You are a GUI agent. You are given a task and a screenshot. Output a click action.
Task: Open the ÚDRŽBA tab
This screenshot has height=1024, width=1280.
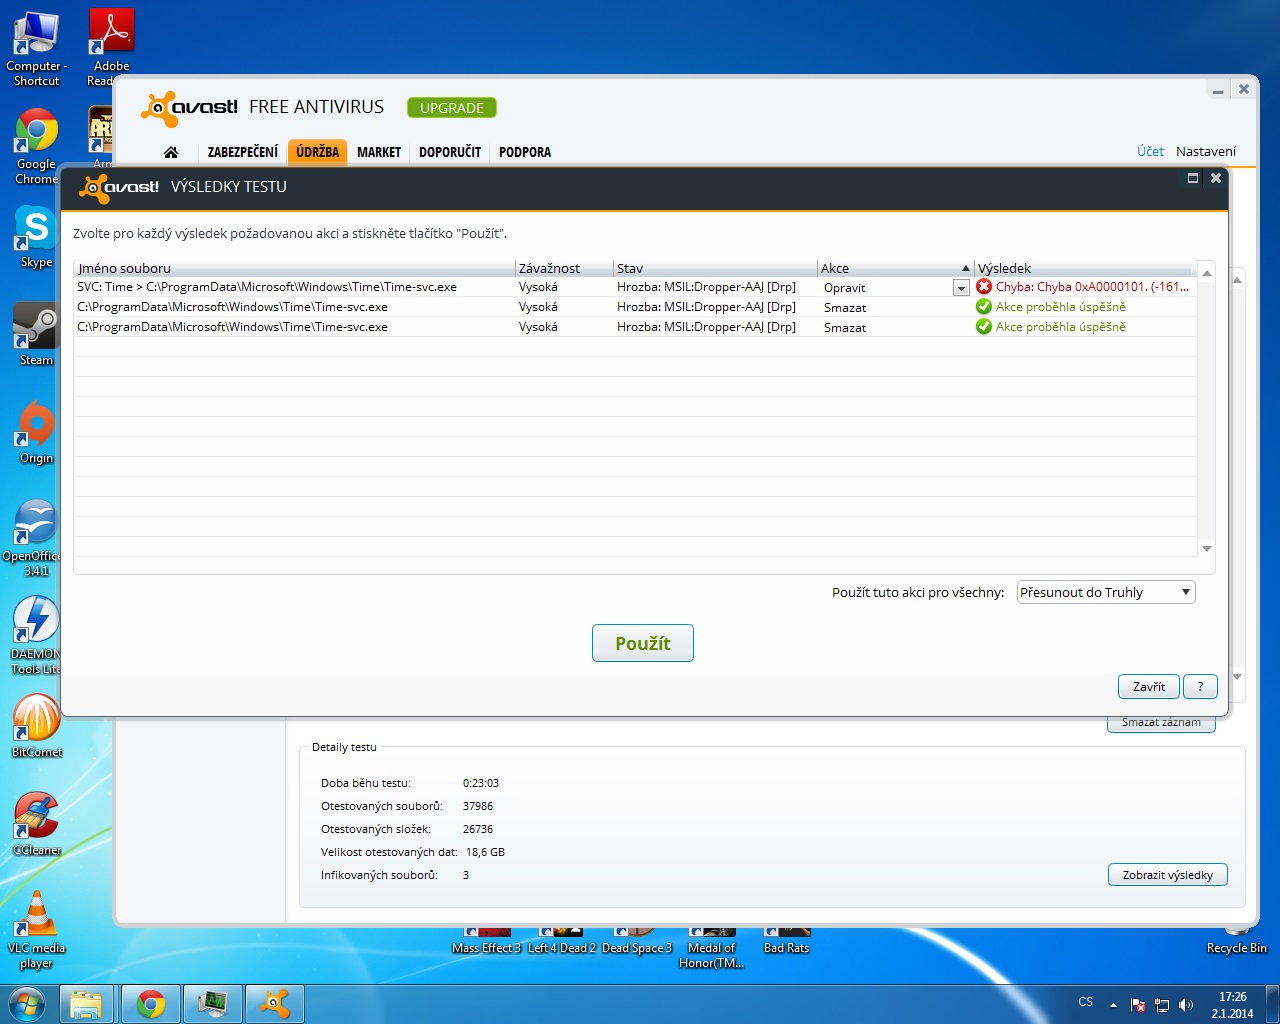pyautogui.click(x=317, y=152)
